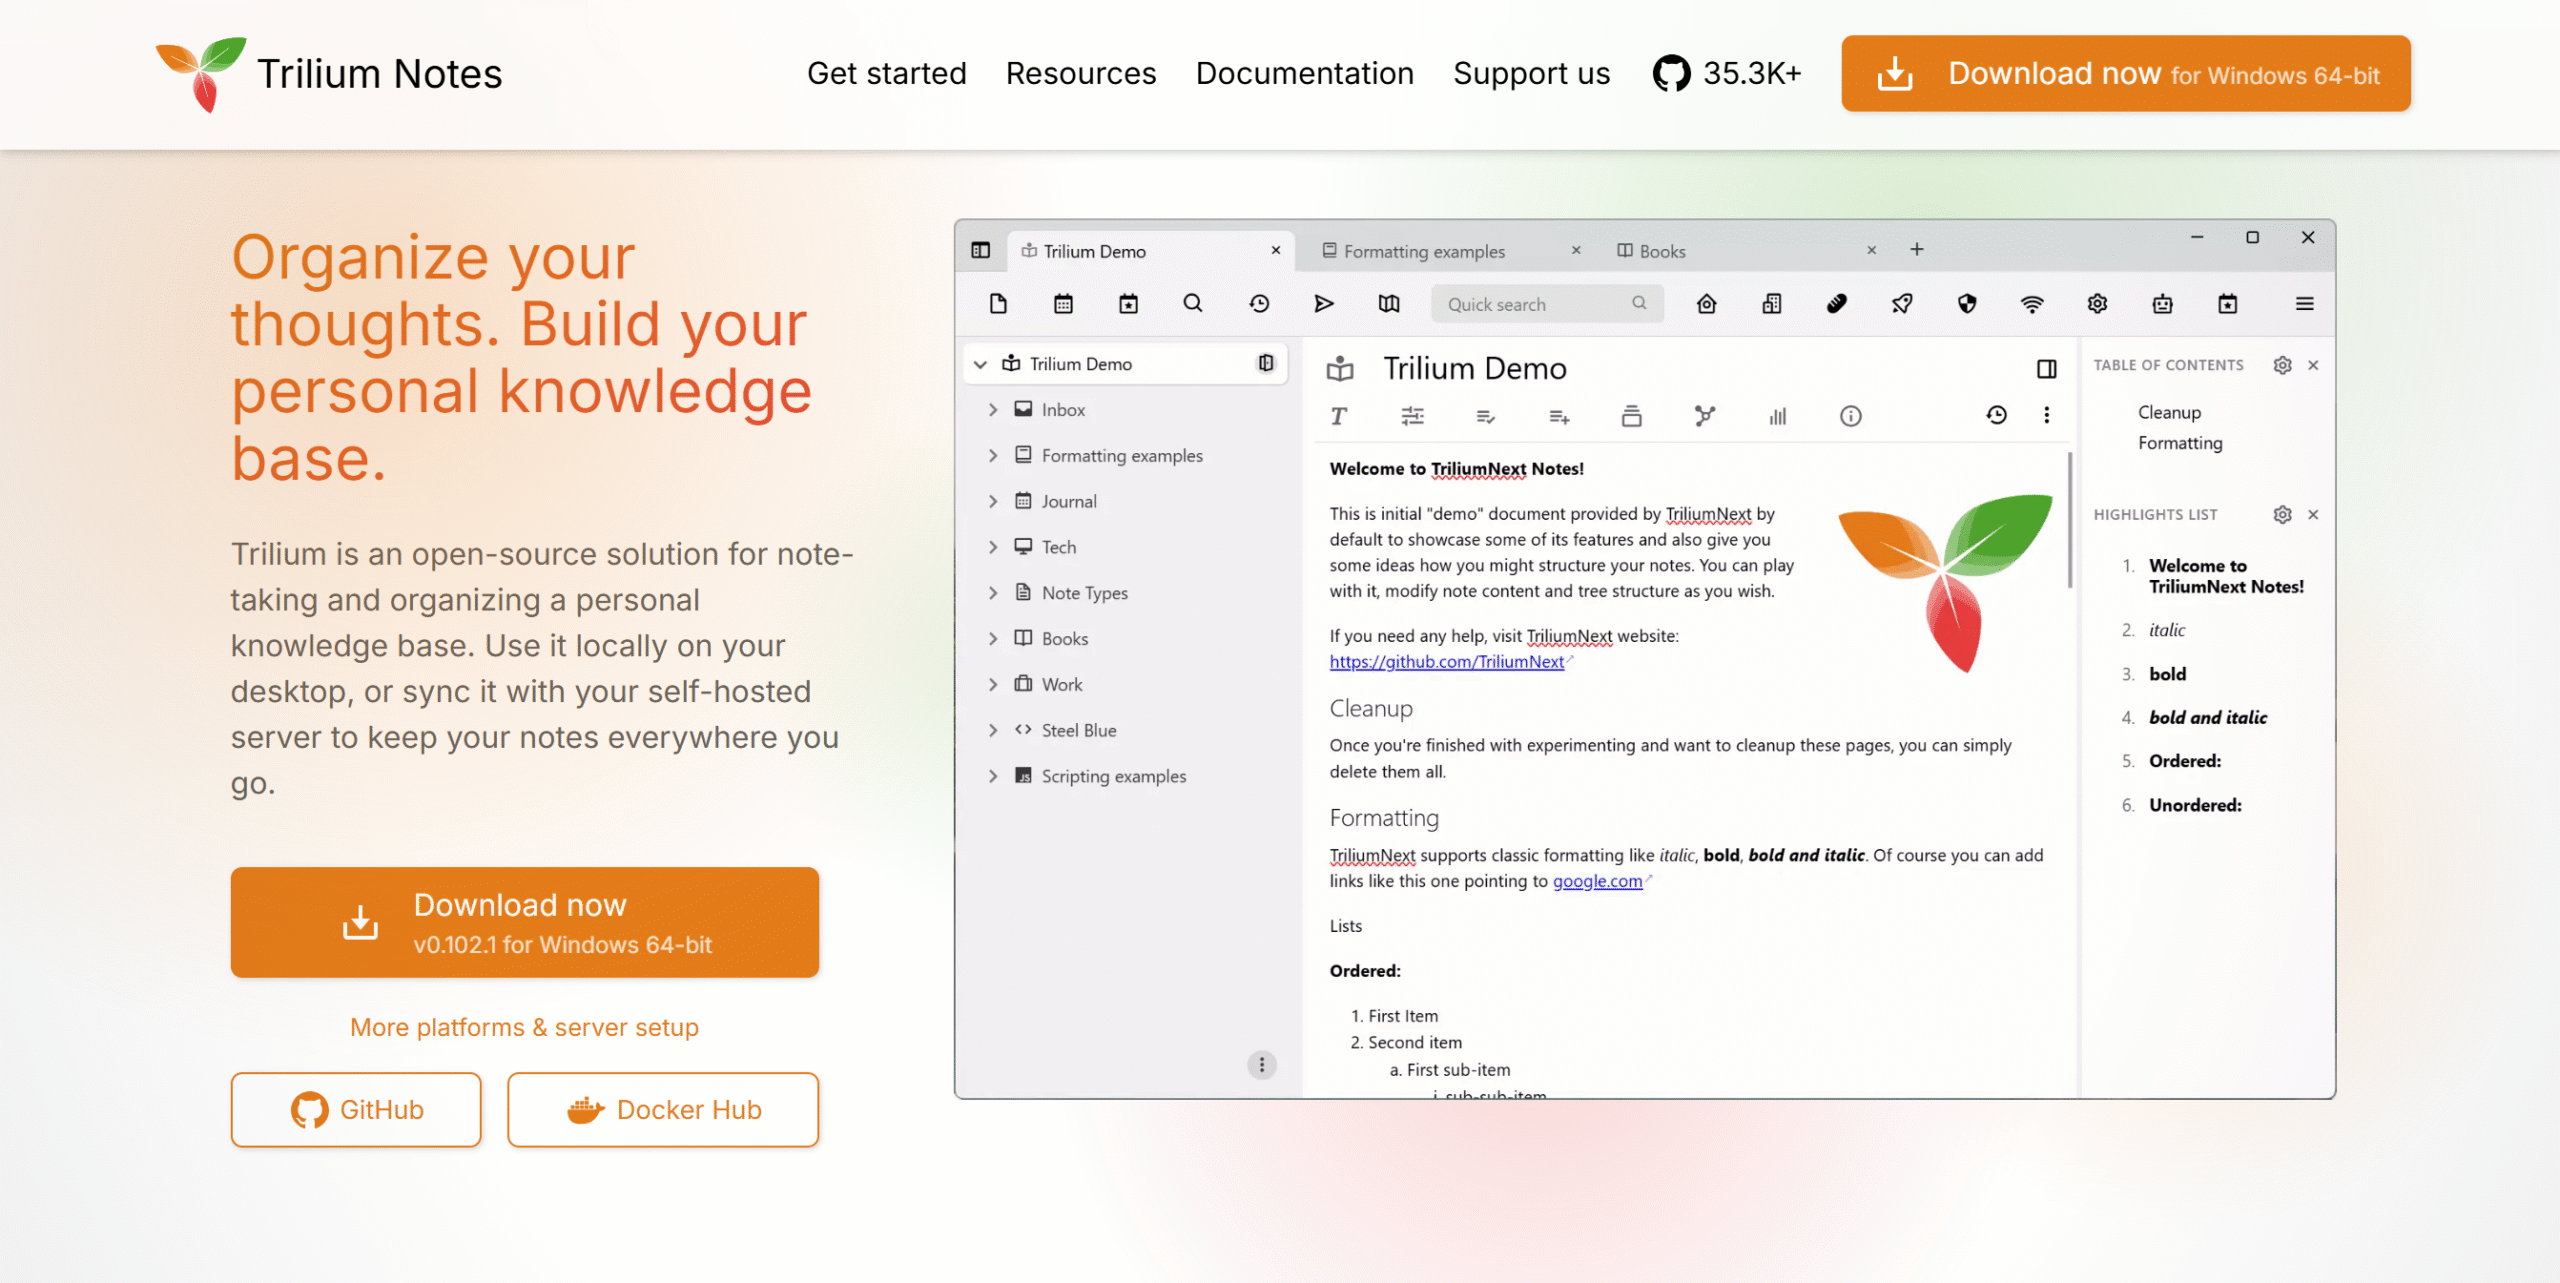Click the jump-to arrow icon

click(x=1324, y=304)
